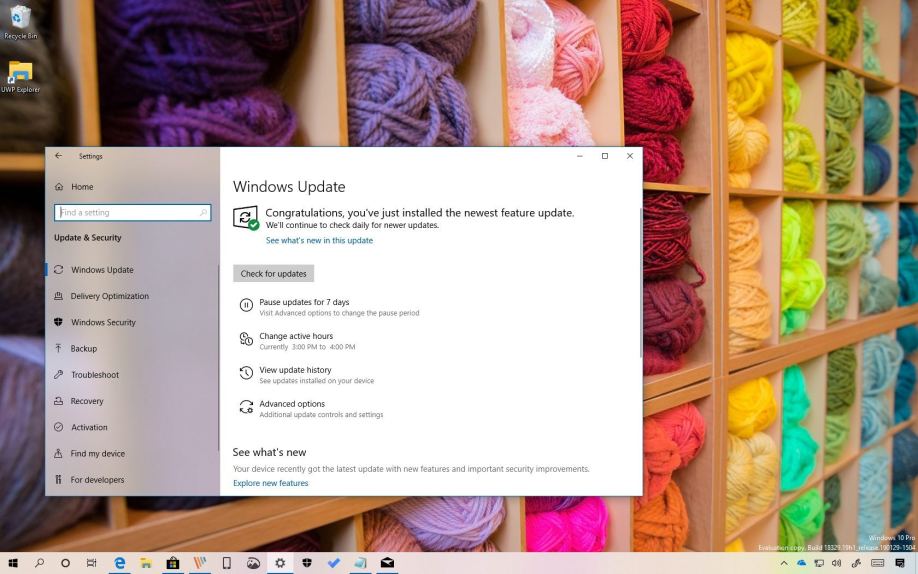
Task: Click the Settings sidebar scrollbar
Action: point(218,357)
